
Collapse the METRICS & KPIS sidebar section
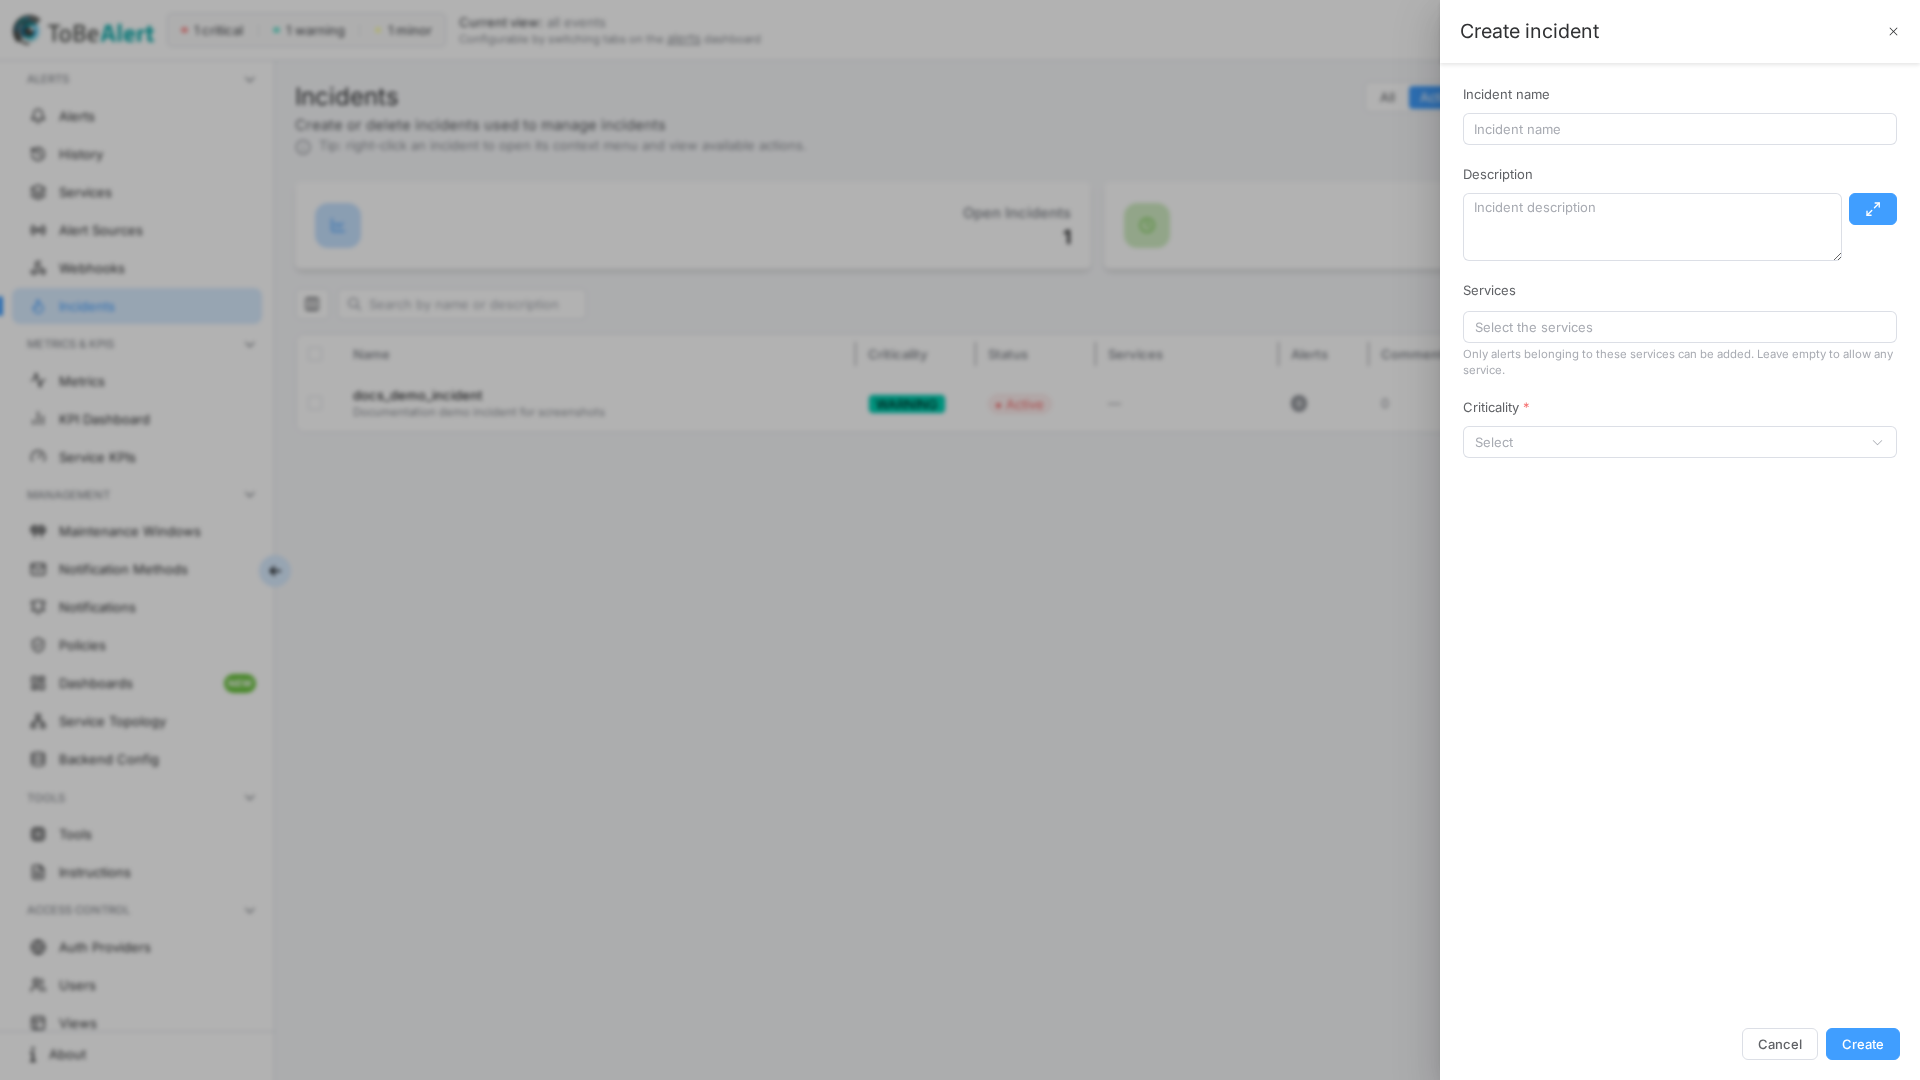[250, 344]
